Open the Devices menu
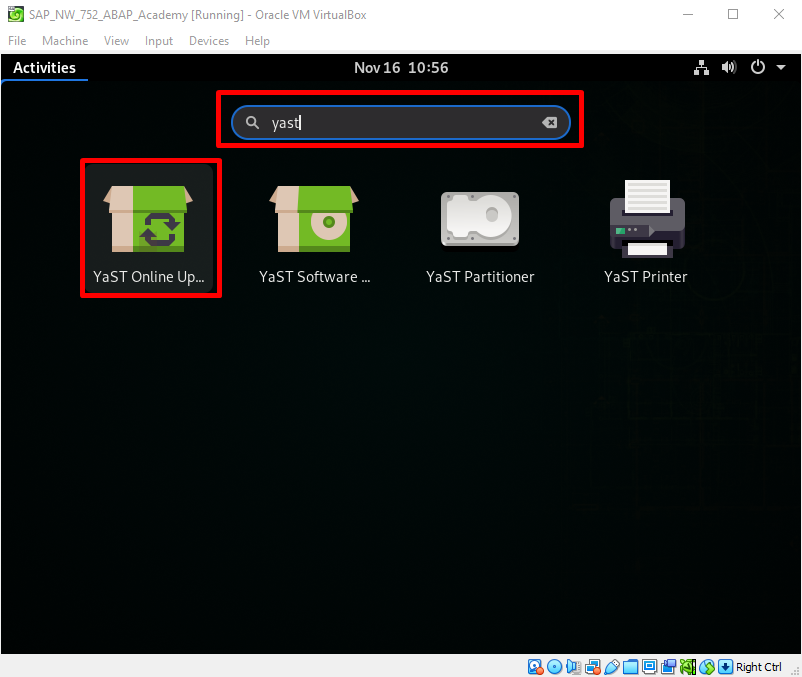 click(209, 41)
